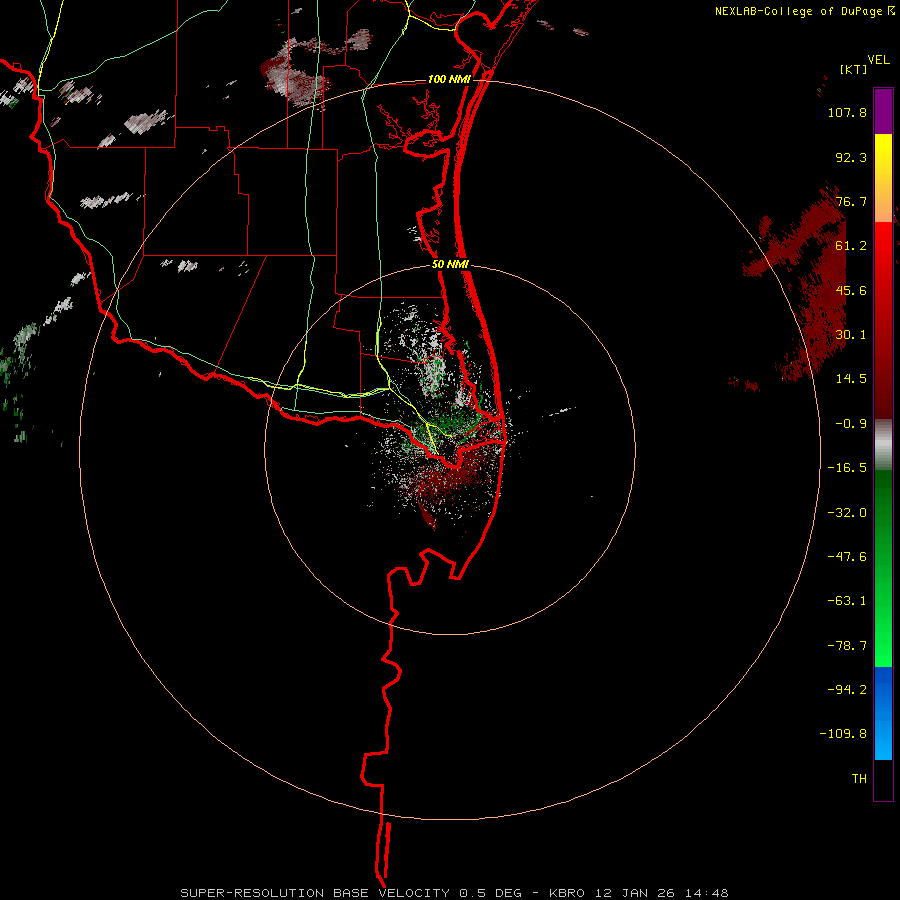Click the 107.8 legend value
Image resolution: width=900 pixels, height=900 pixels.
(847, 112)
